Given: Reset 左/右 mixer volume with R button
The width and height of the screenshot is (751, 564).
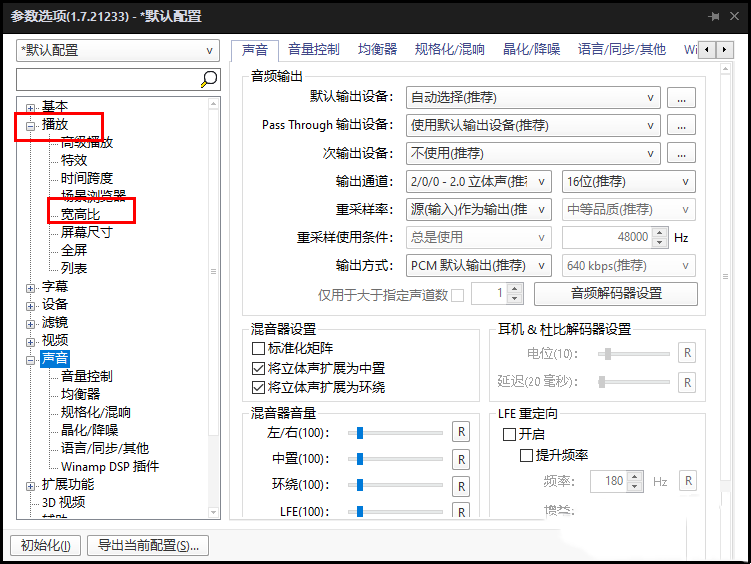Looking at the screenshot, I should (461, 432).
